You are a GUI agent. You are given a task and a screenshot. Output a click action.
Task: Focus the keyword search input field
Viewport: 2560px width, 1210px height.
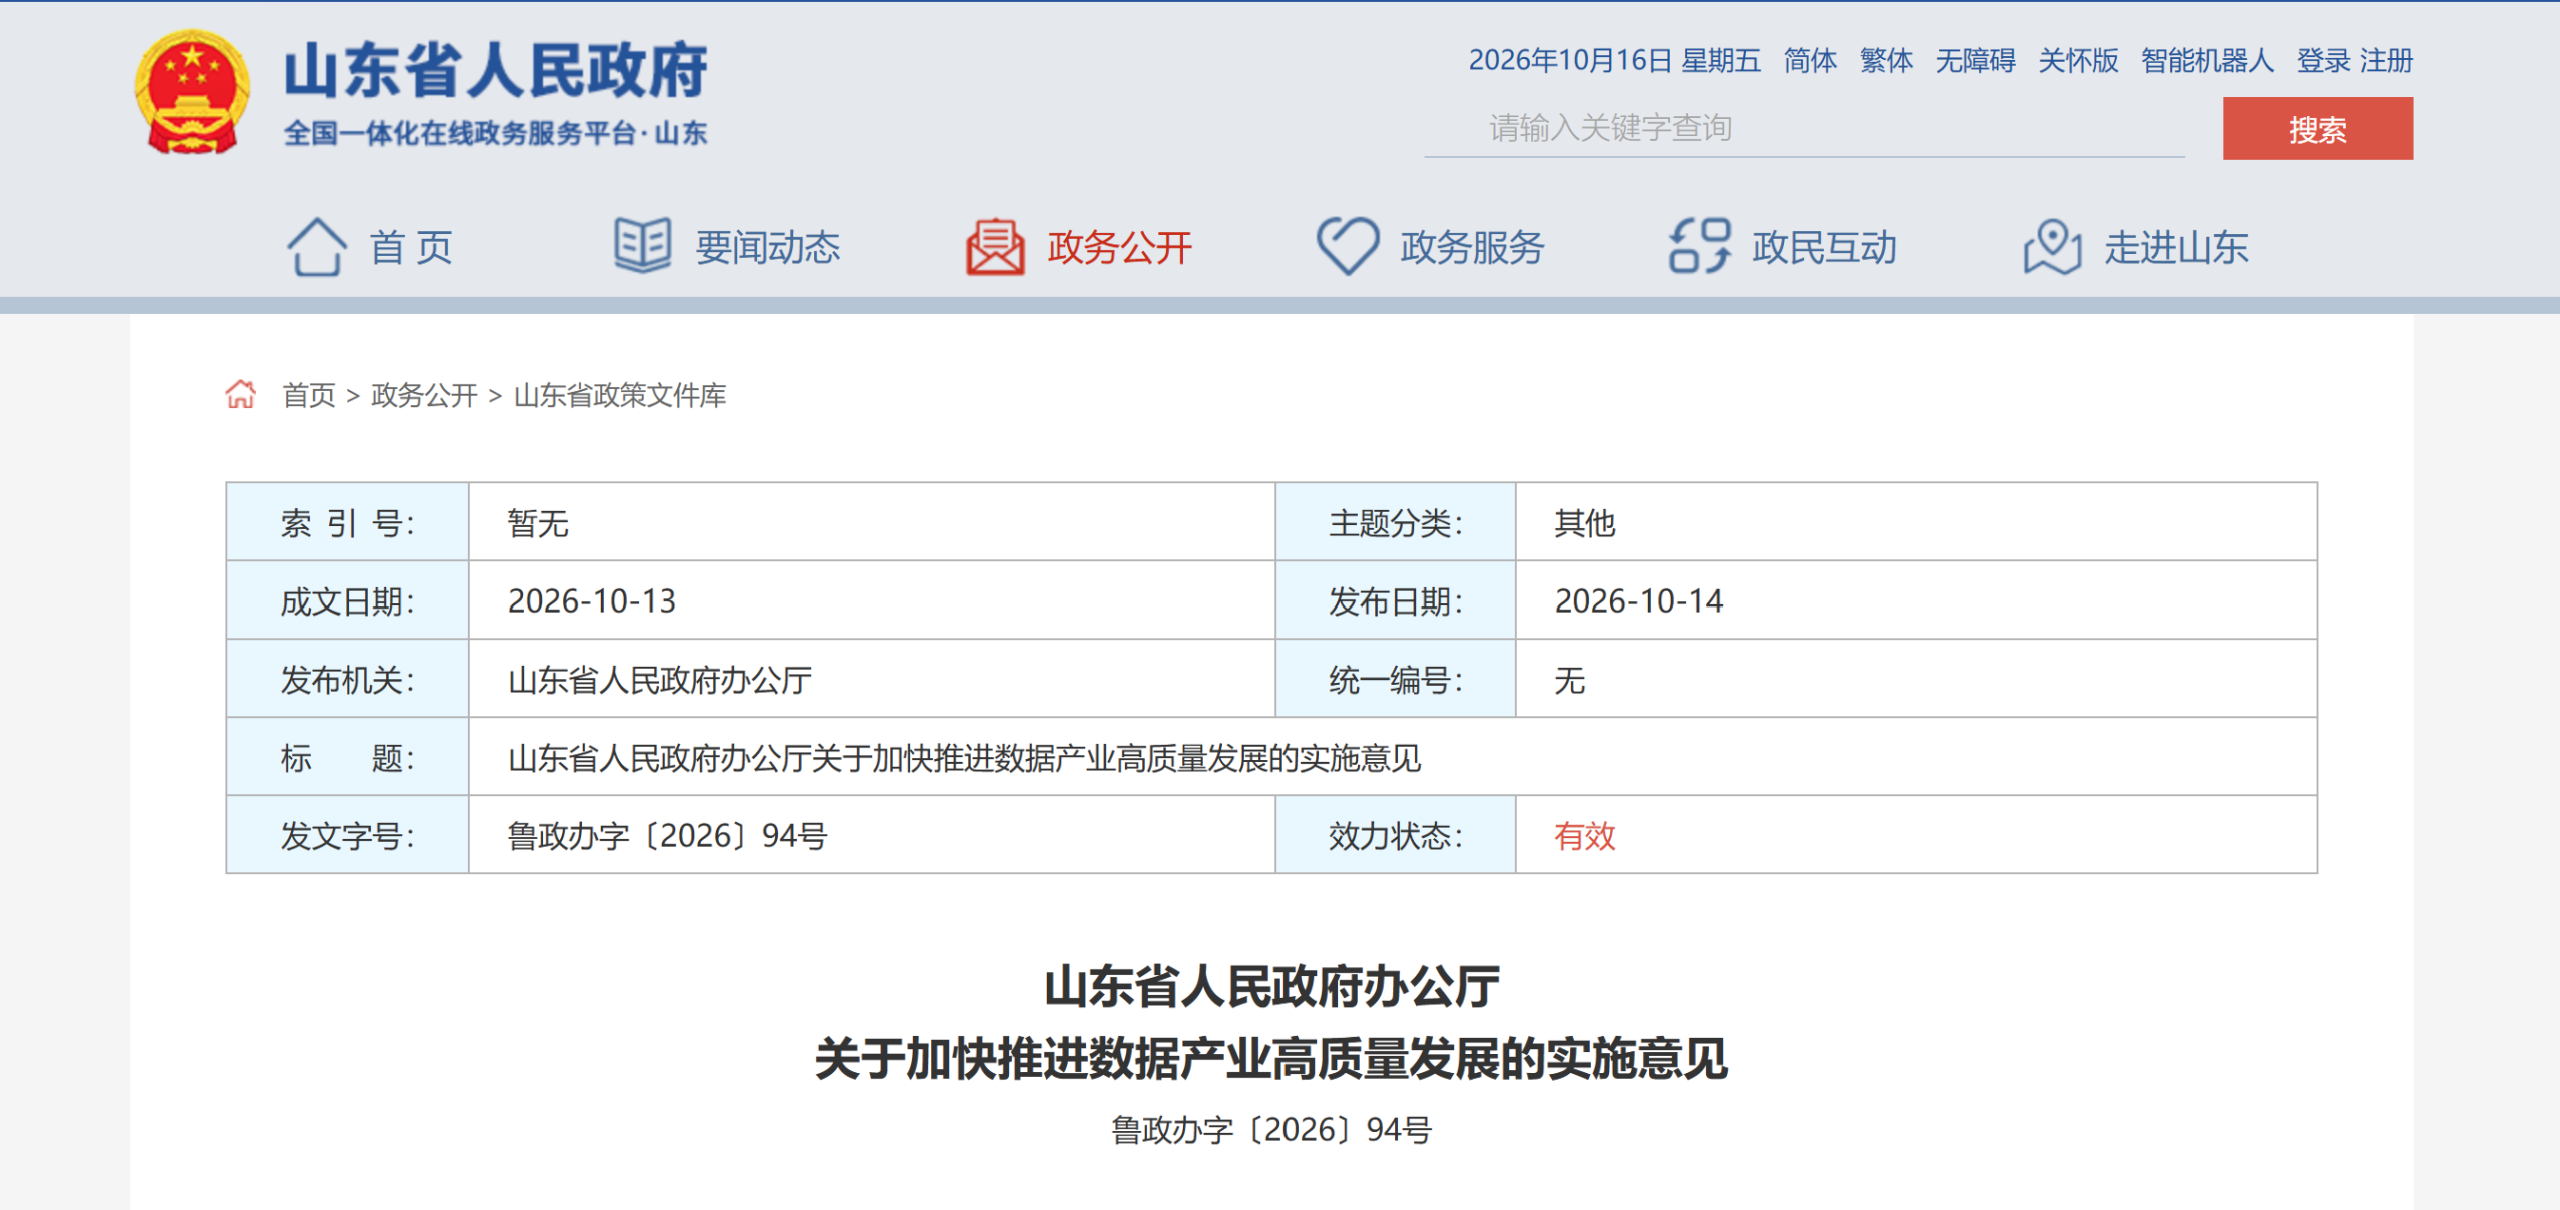(x=1803, y=128)
